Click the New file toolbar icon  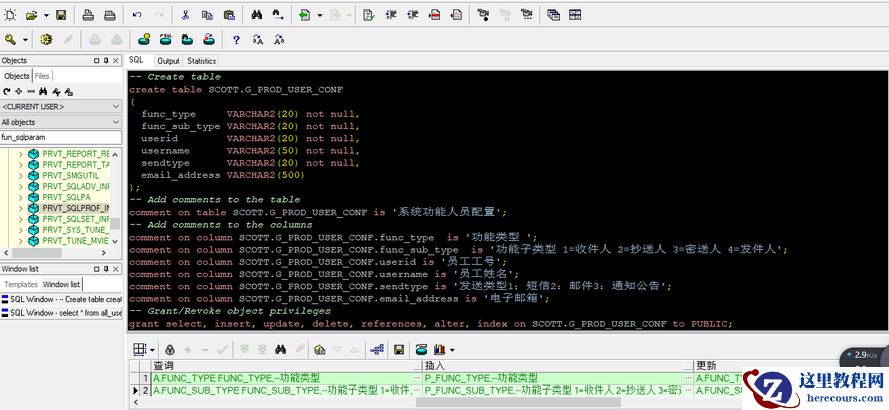10,15
